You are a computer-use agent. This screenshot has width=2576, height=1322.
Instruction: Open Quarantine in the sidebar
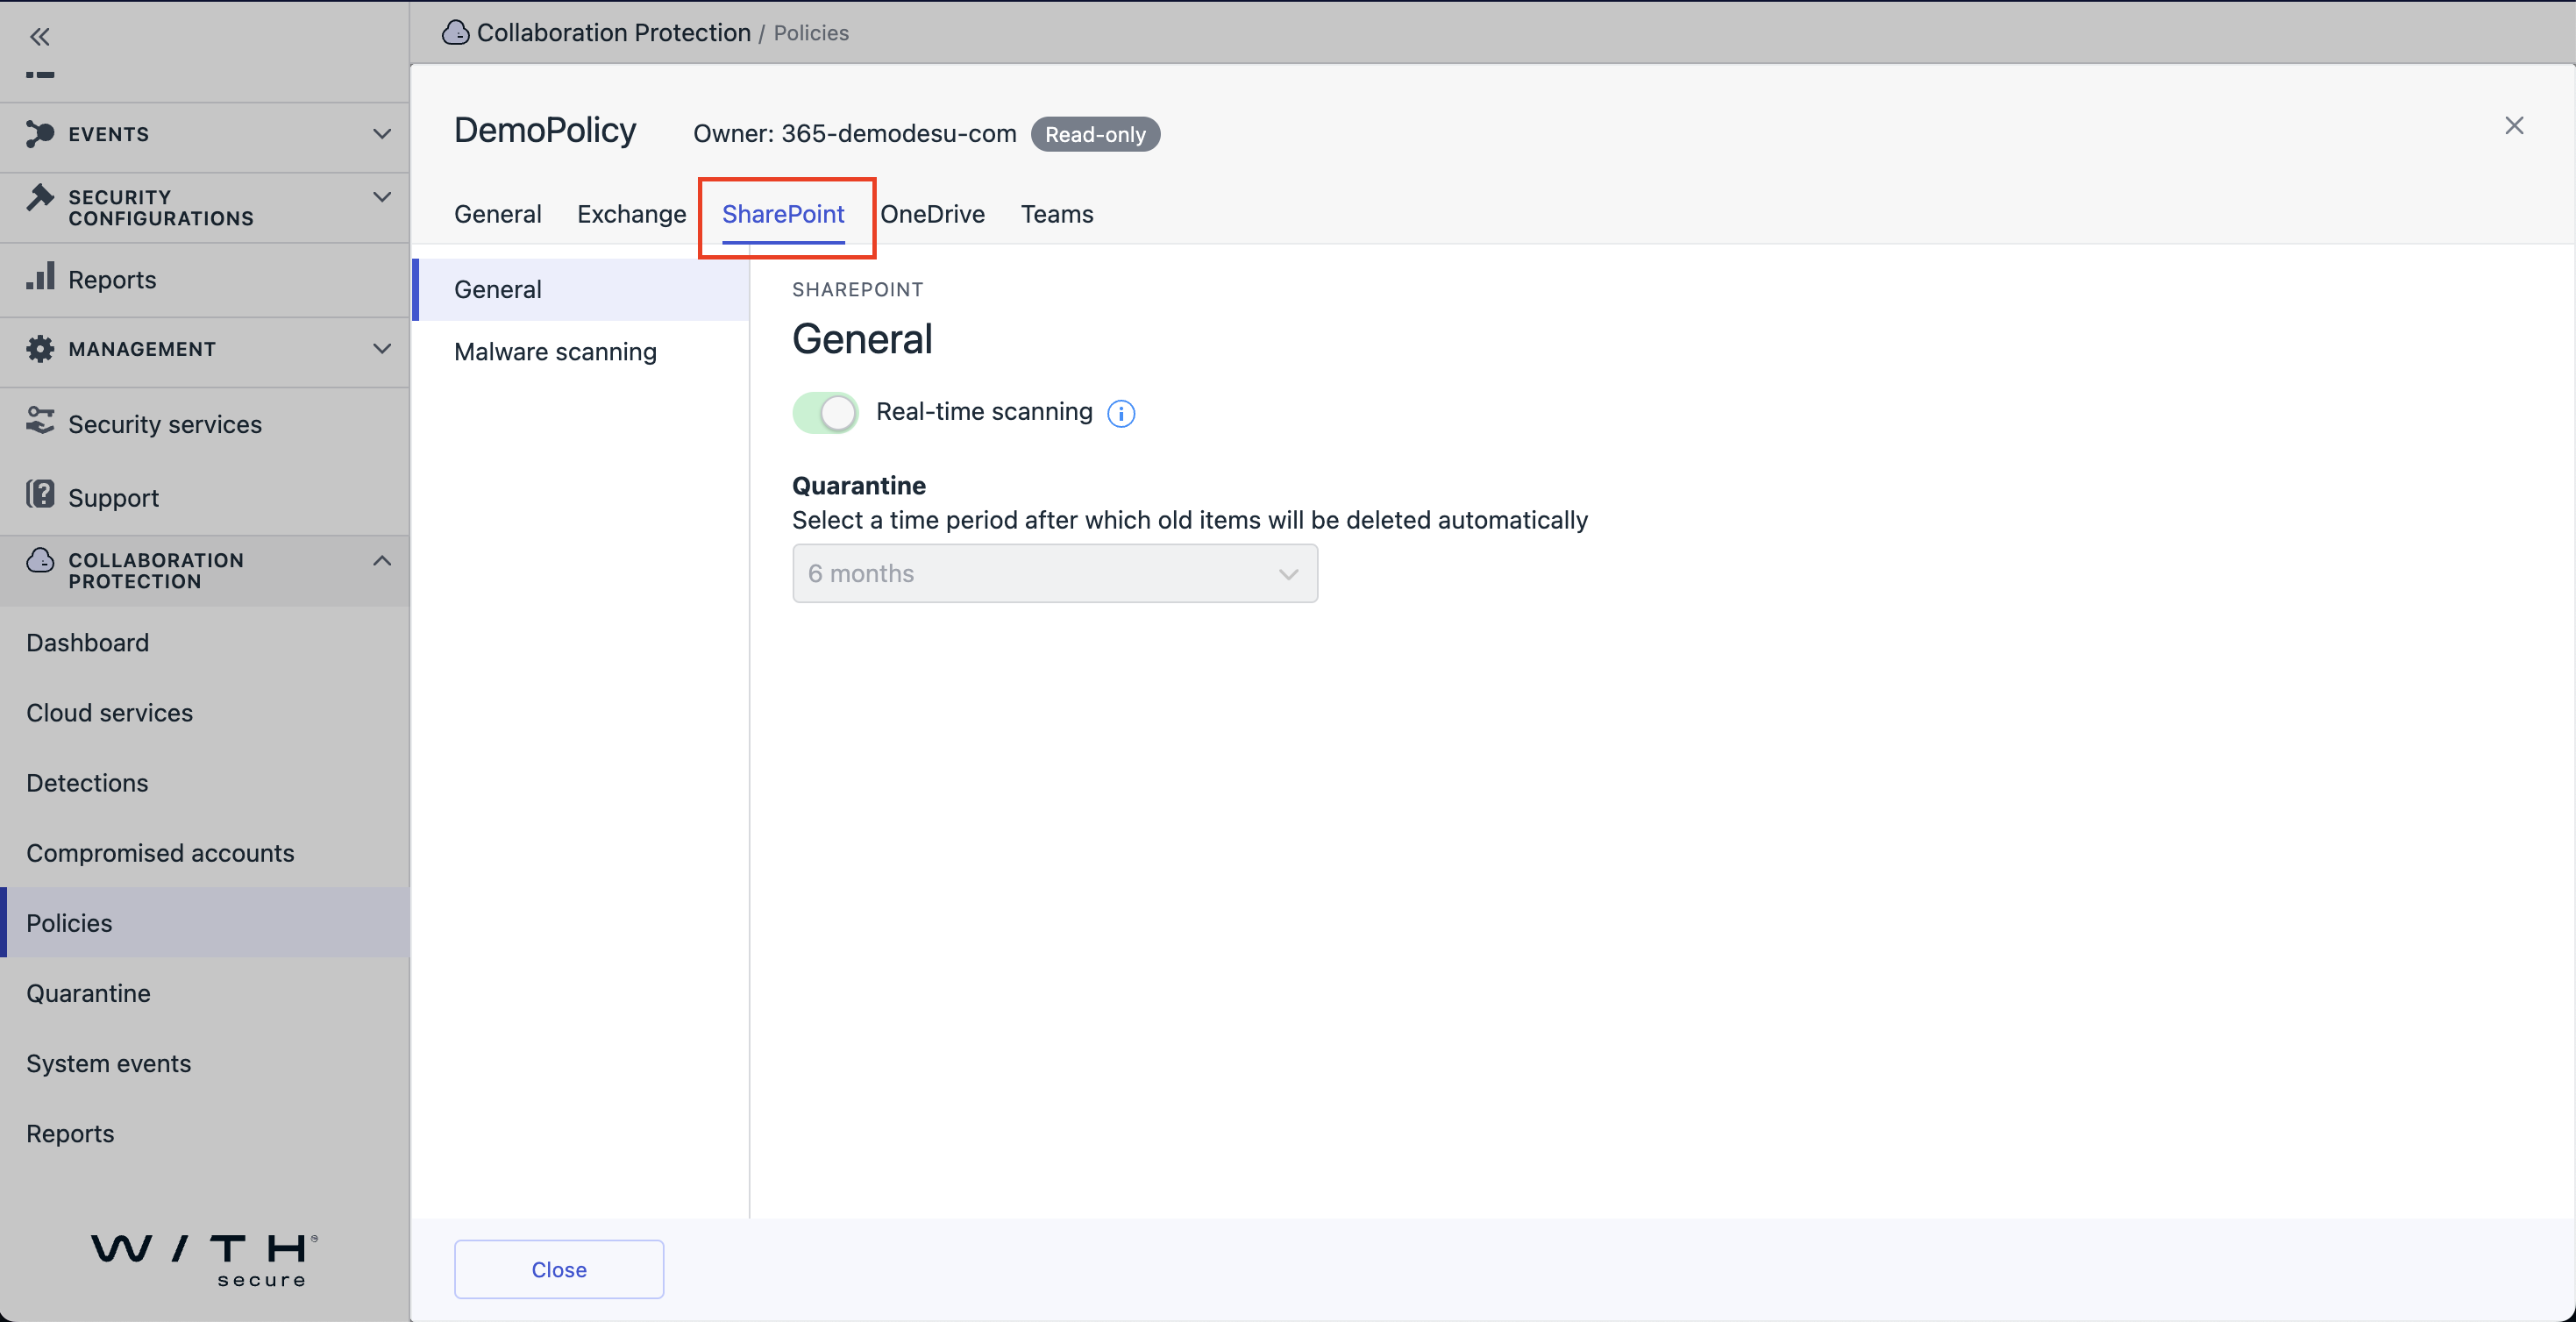(205, 993)
